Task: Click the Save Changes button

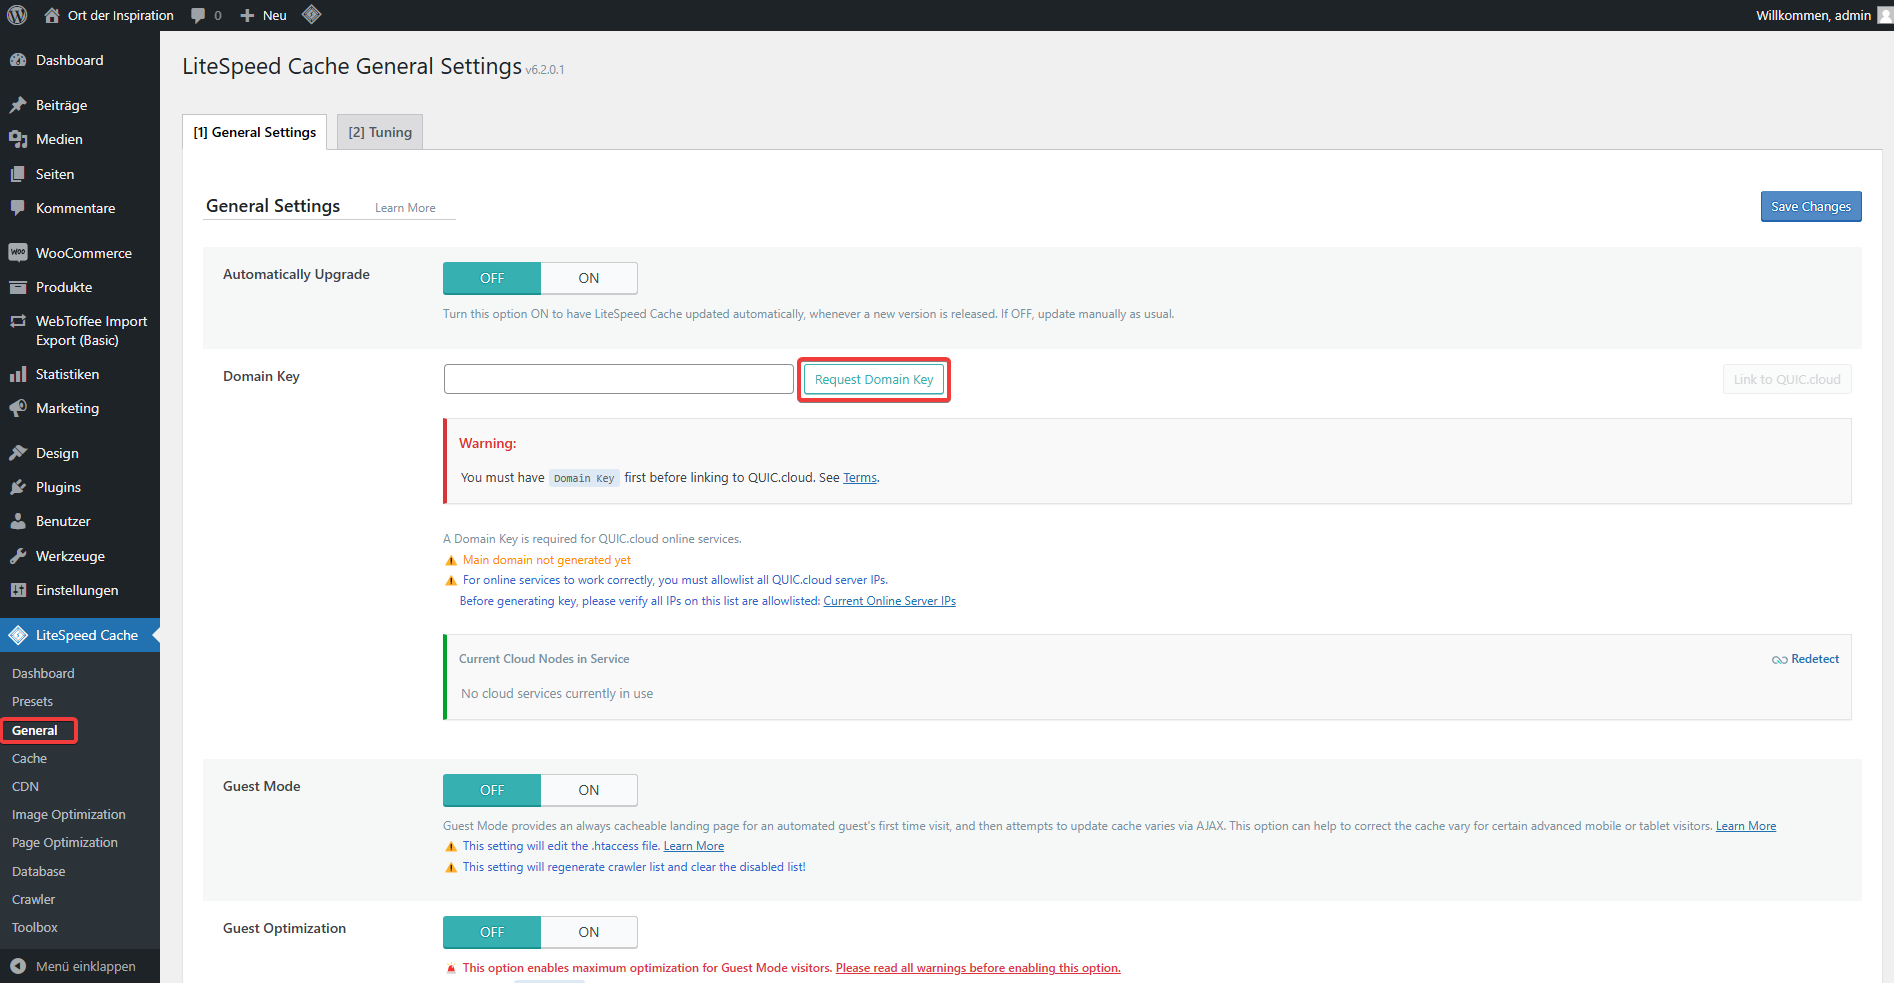Action: tap(1811, 206)
